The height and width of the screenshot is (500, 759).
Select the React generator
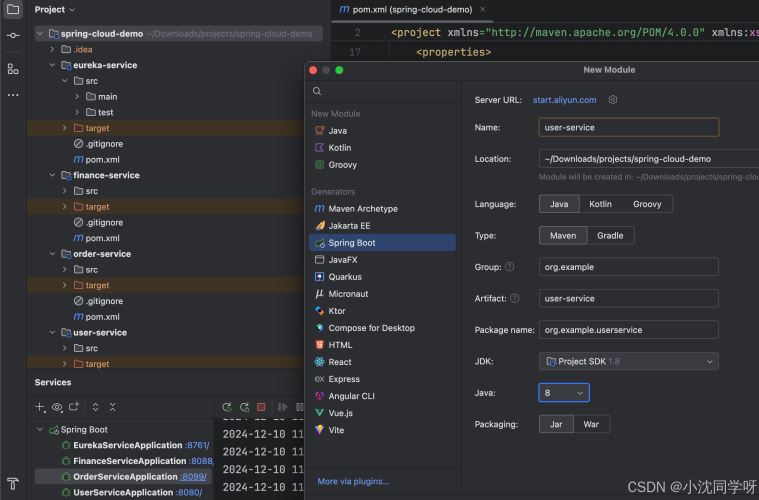(382, 362)
